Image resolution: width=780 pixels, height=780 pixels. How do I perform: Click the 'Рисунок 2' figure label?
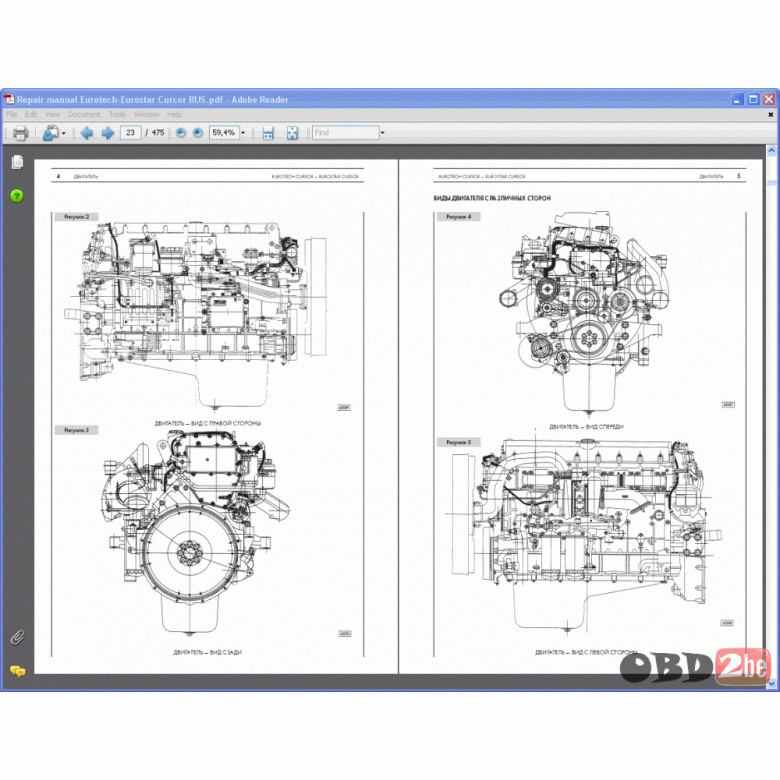[x=77, y=217]
